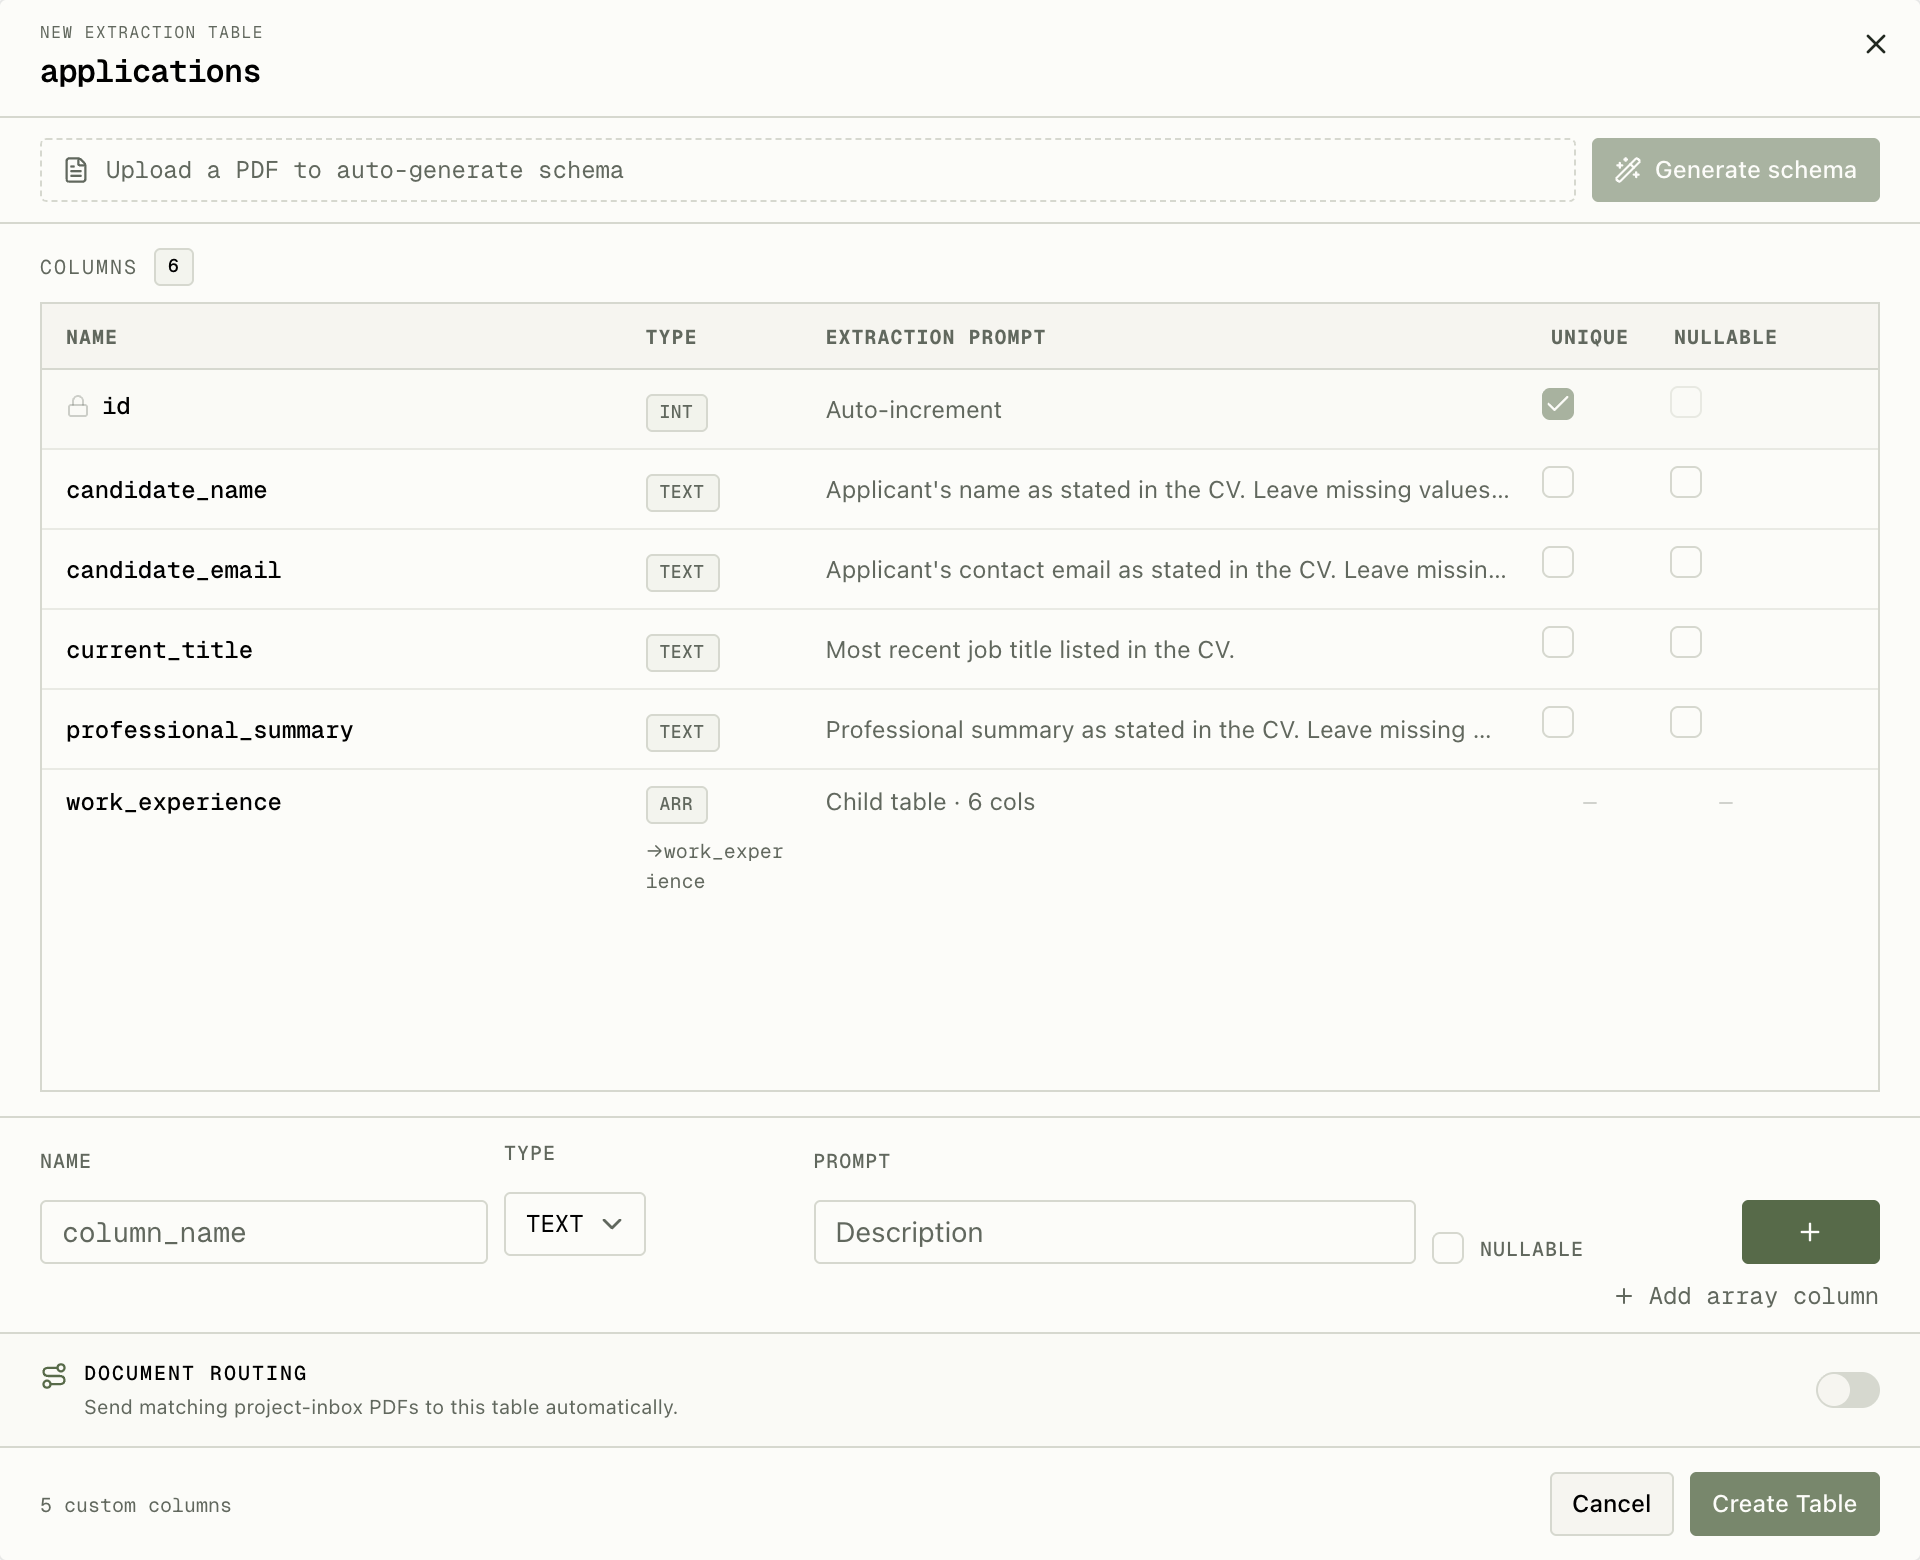
Task: Enable Nullable for the new column
Action: click(x=1448, y=1248)
